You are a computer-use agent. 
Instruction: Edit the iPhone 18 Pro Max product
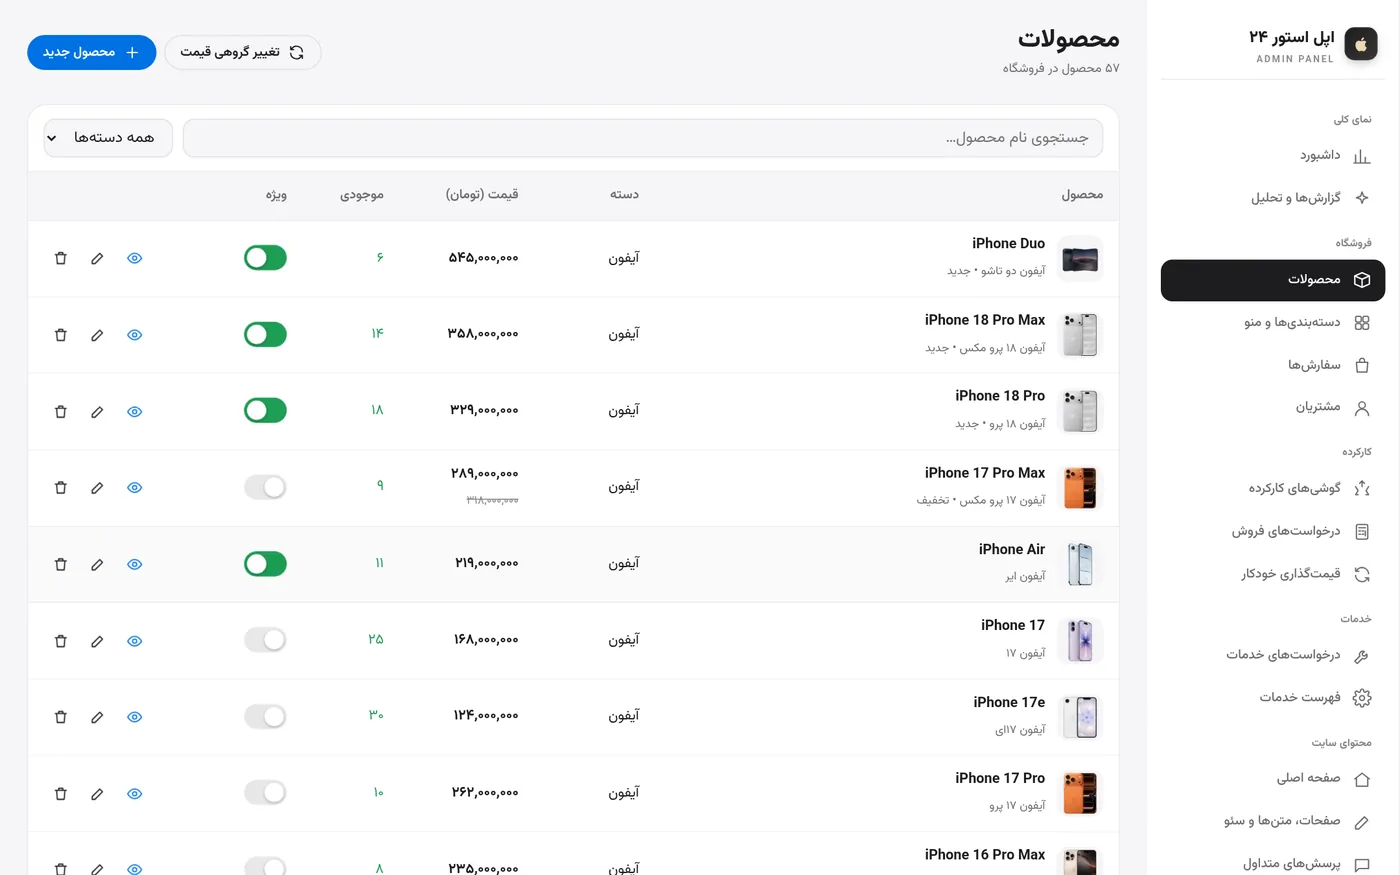pyautogui.click(x=97, y=335)
